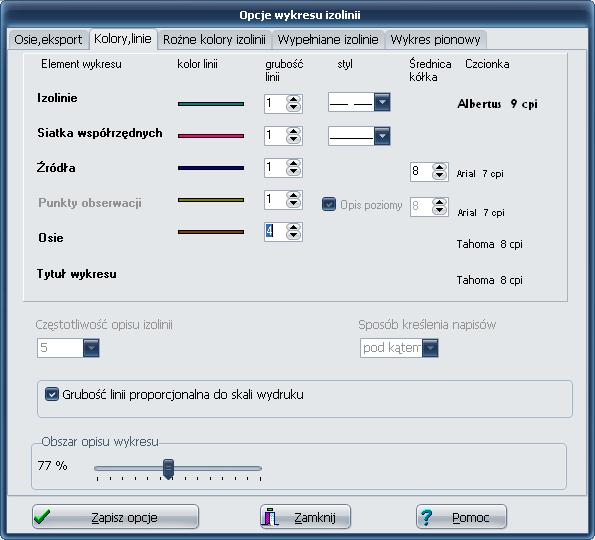Expand Częstotliwość opisu izolinii dropdown
595x540 pixels.
click(x=91, y=348)
